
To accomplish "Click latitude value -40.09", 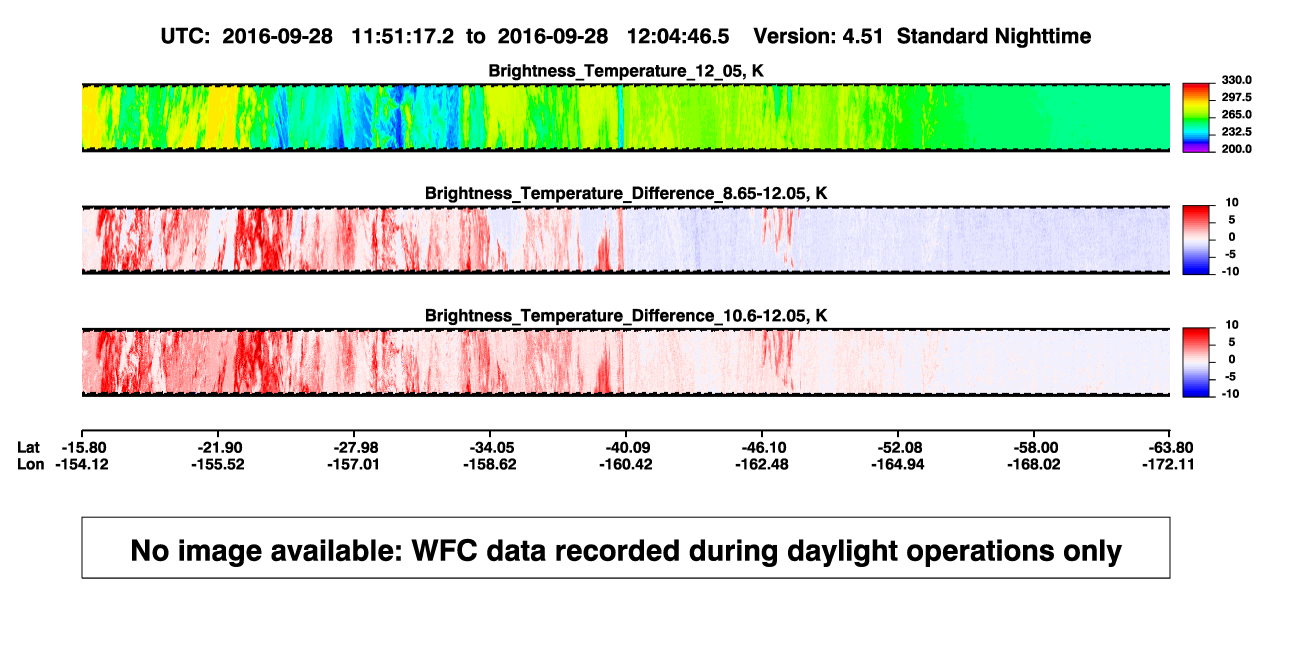I will tap(626, 447).
